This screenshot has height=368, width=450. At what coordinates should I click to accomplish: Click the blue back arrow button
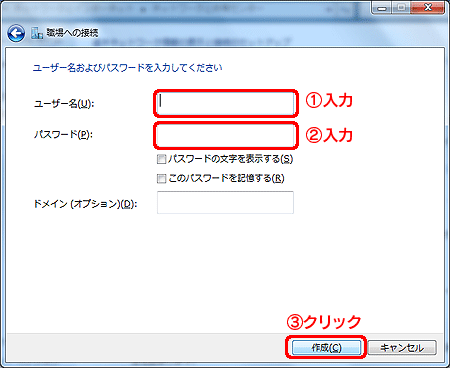pos(16,33)
